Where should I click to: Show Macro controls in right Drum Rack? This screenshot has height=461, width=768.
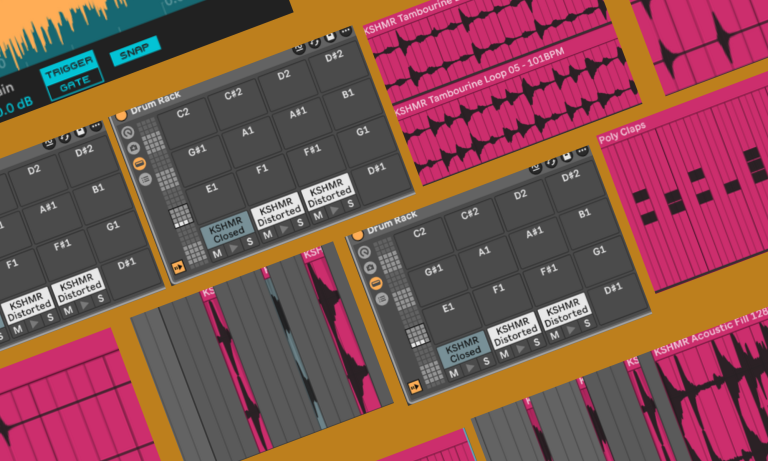click(364, 252)
